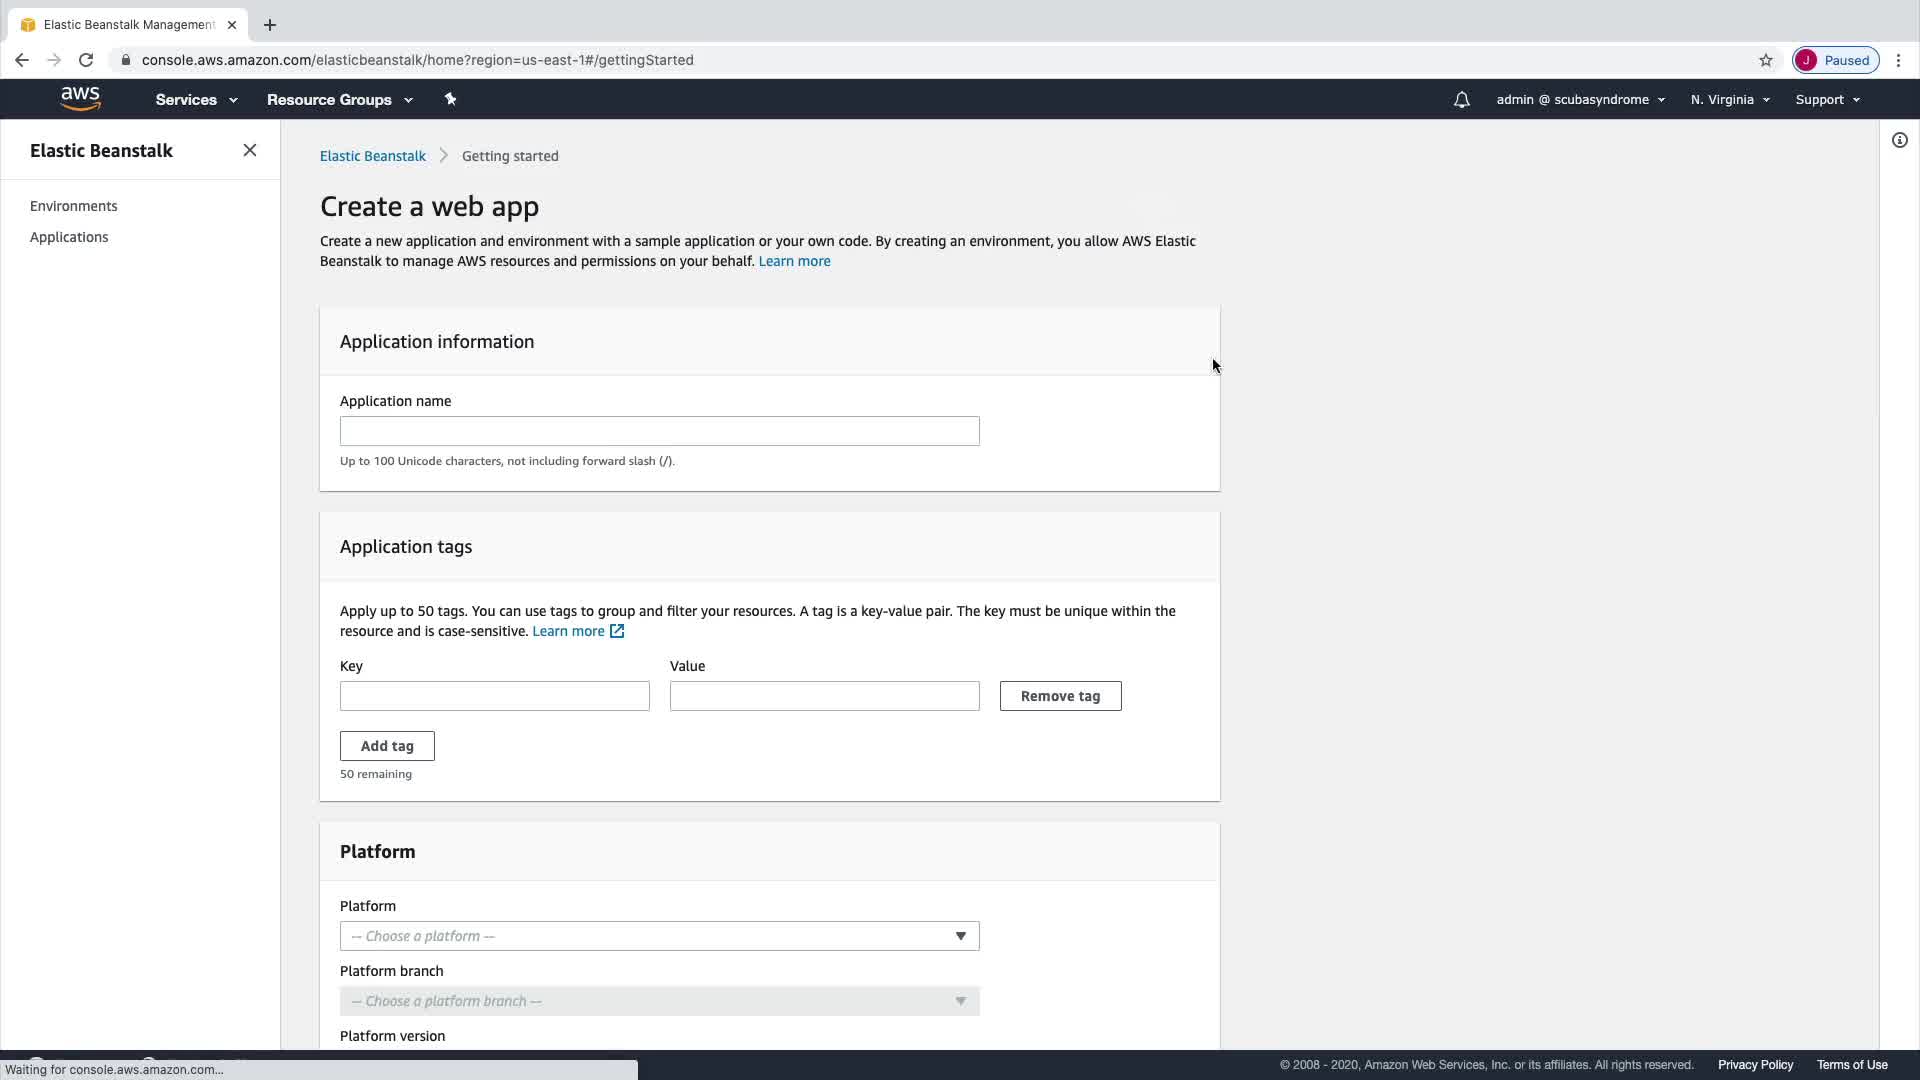Expand the N. Virginia region selector
This screenshot has height=1080, width=1920.
(1730, 100)
